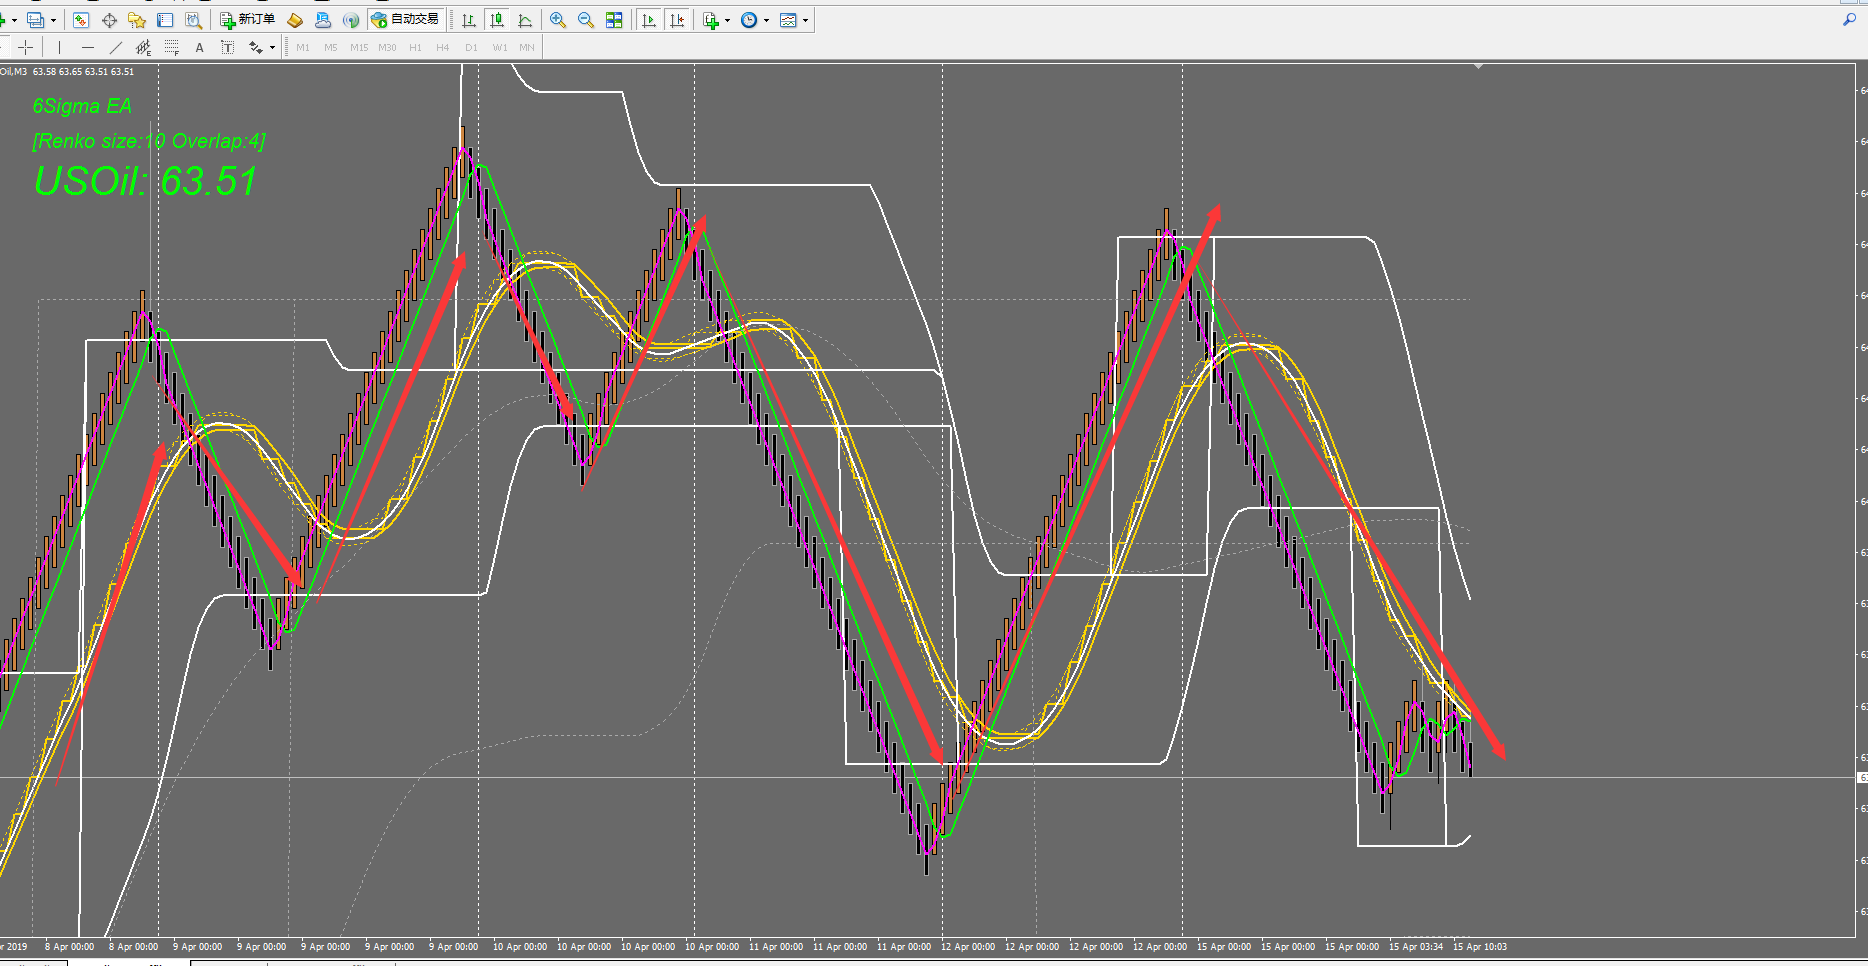Image resolution: width=1868 pixels, height=966 pixels.
Task: Toggle the 自动交易 AutoTrading button
Action: click(x=405, y=20)
